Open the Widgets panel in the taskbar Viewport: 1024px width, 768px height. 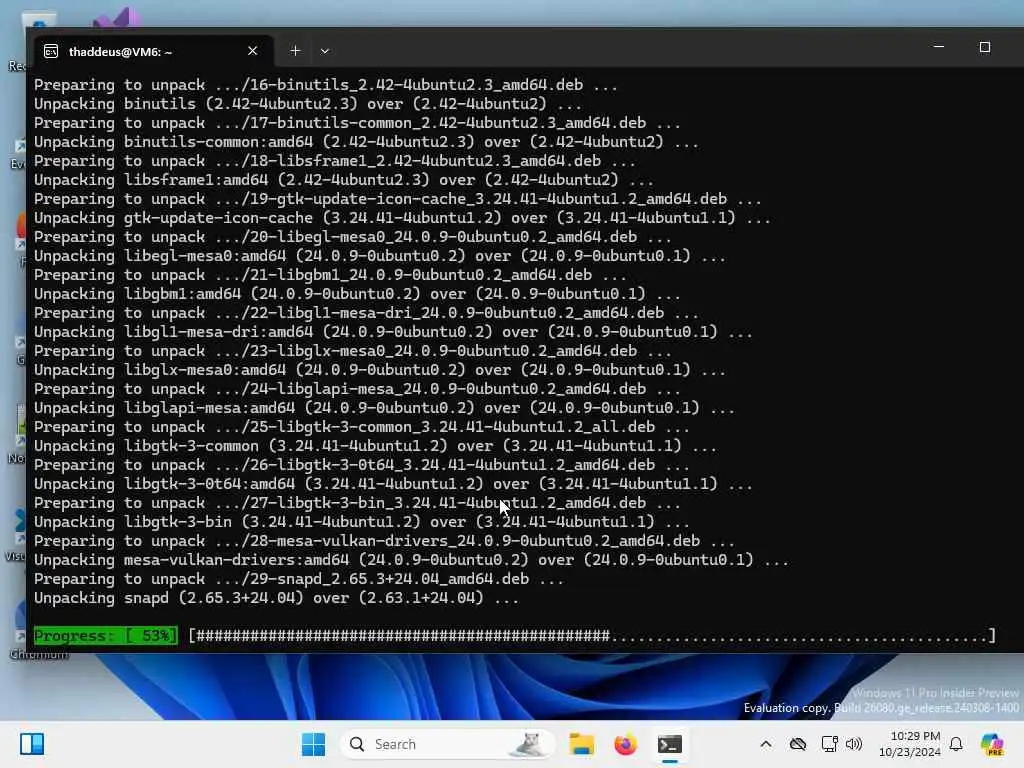(32, 744)
